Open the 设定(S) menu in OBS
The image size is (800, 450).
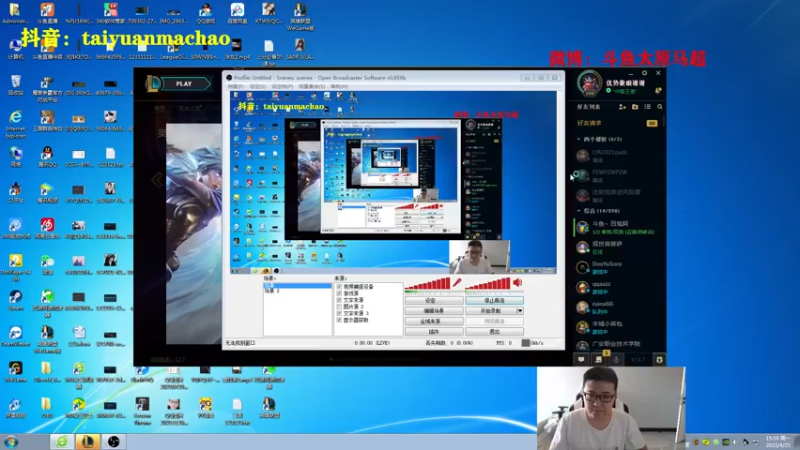click(258, 87)
